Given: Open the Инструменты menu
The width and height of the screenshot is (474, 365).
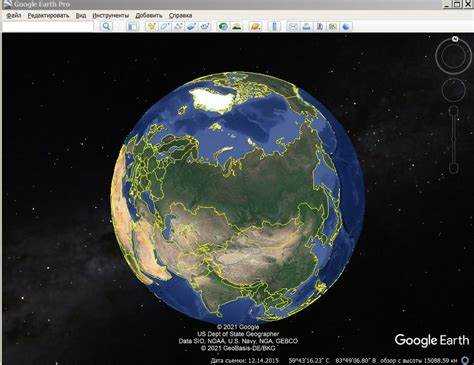Looking at the screenshot, I should pos(111,15).
